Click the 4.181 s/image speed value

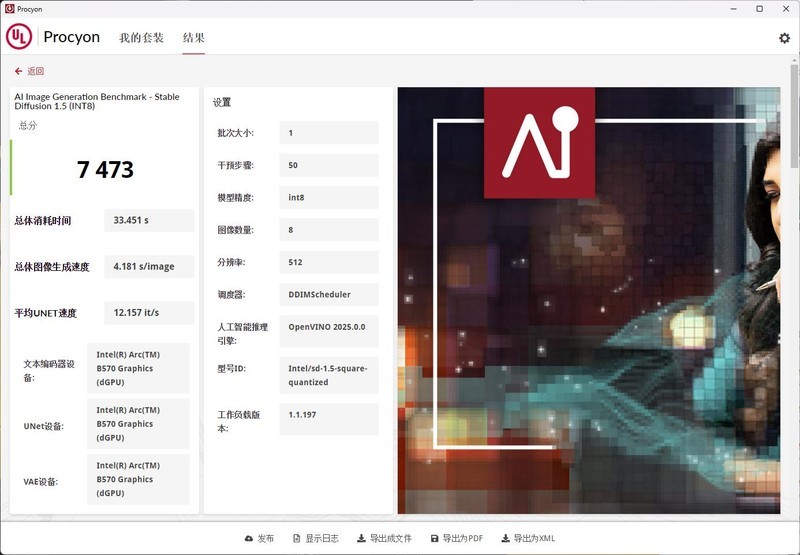[x=149, y=266]
